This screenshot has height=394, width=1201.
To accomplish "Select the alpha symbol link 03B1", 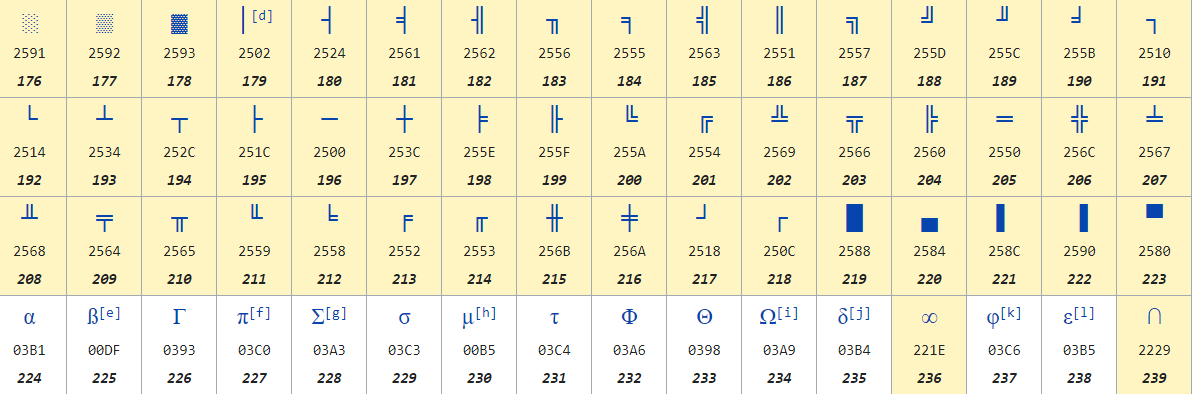I will point(29,318).
